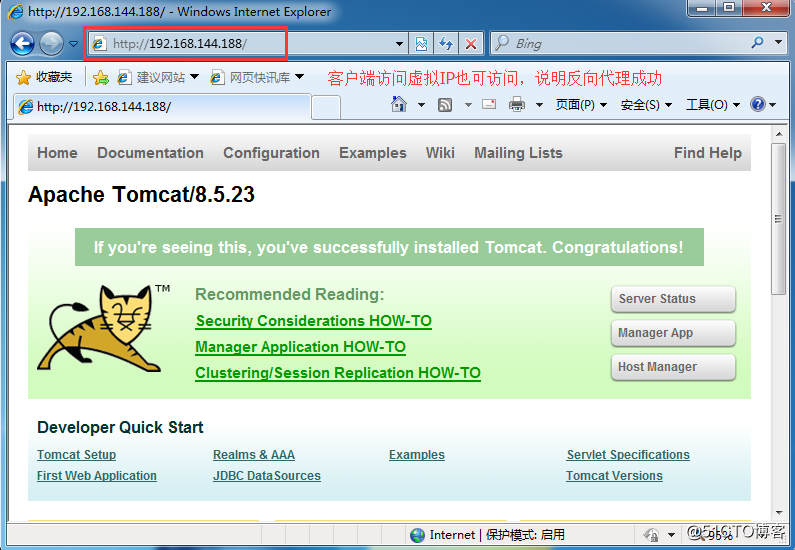The image size is (795, 550).
Task: Click 保护模式: 启用 protected mode status text
Action: (x=525, y=535)
